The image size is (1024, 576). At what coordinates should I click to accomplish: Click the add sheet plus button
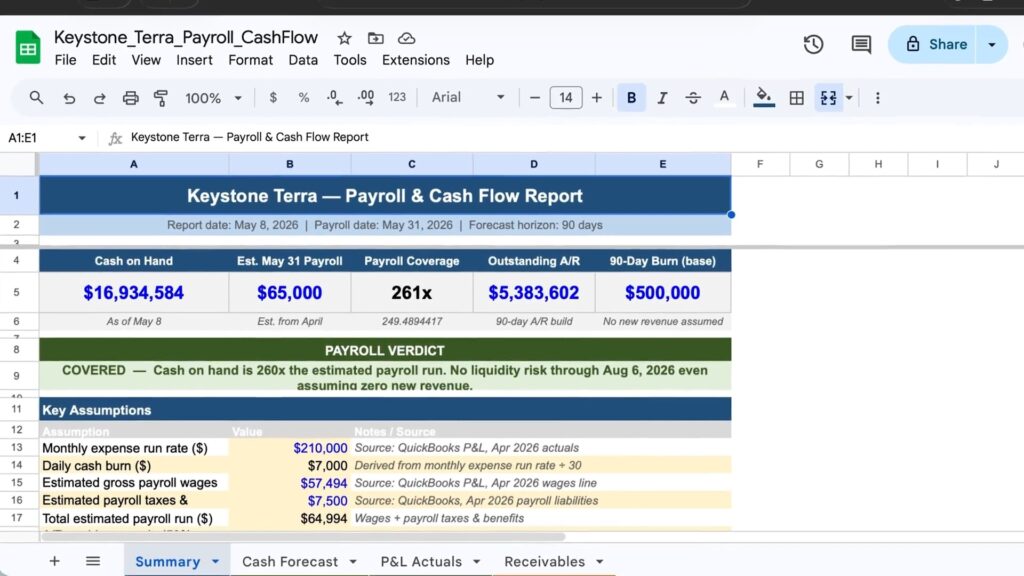pos(55,561)
